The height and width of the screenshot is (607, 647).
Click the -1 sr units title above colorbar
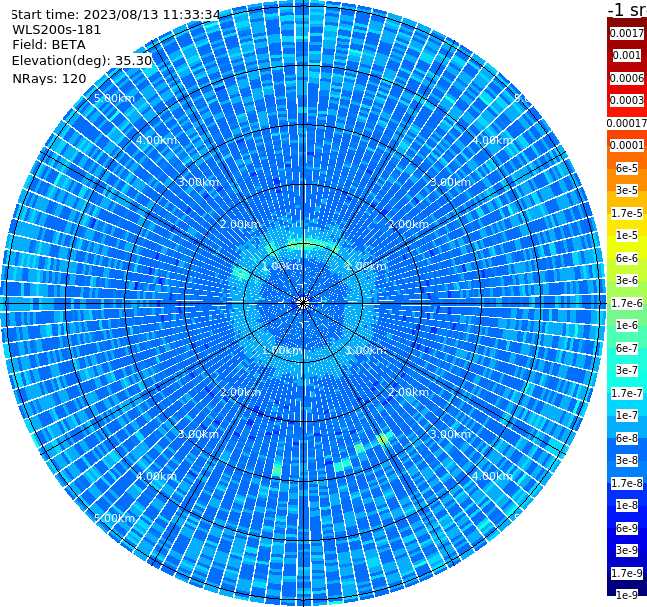pos(628,9)
